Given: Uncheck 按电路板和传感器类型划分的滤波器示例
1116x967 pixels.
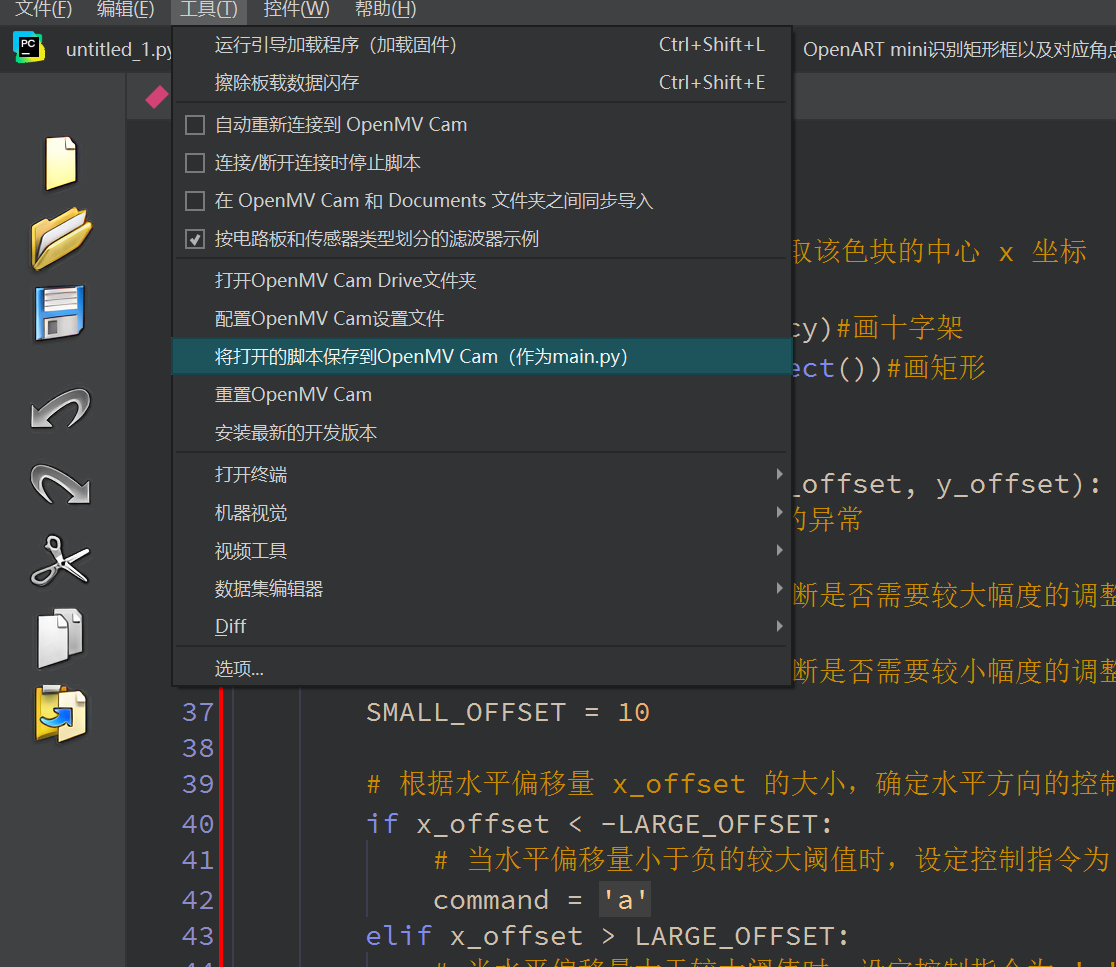Looking at the screenshot, I should point(195,239).
